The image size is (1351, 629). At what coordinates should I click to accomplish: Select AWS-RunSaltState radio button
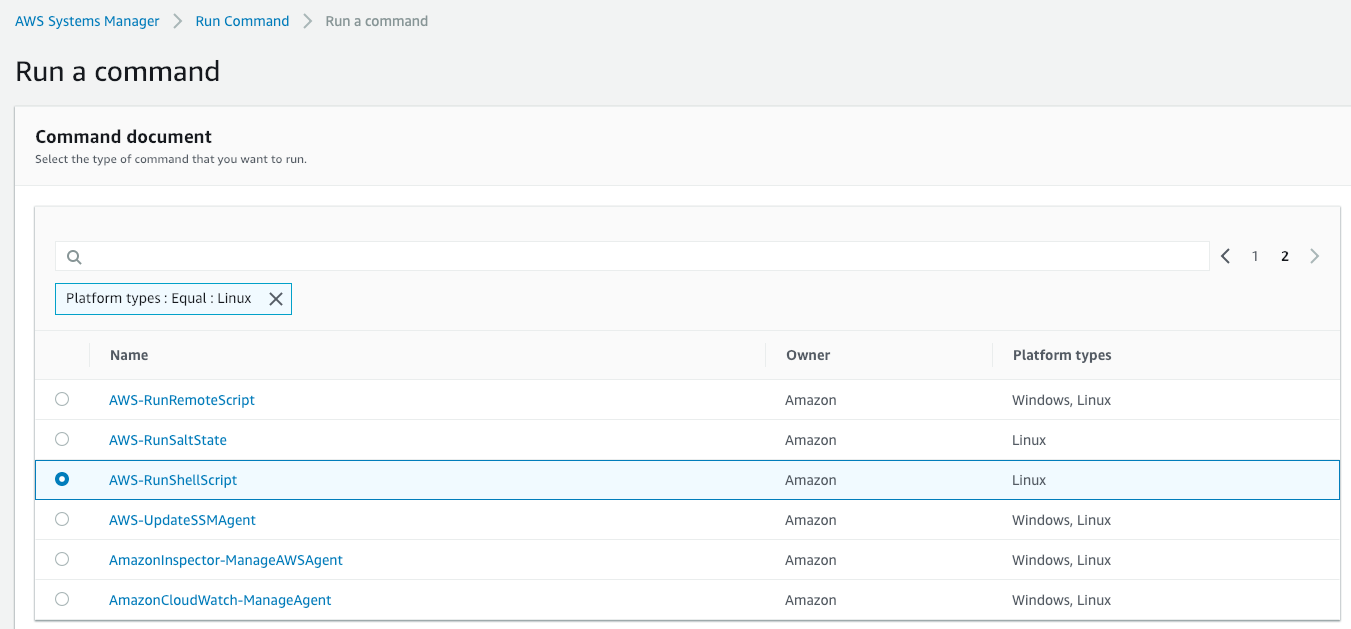62,439
